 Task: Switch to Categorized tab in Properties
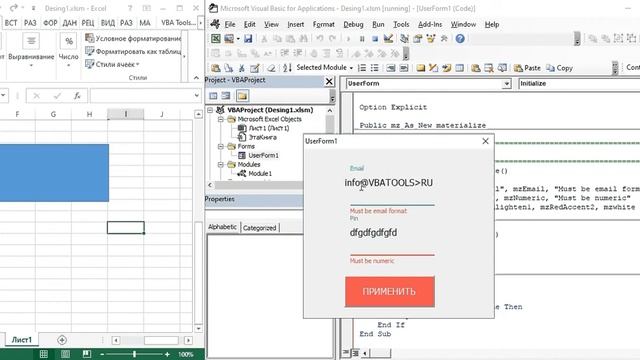(x=260, y=228)
